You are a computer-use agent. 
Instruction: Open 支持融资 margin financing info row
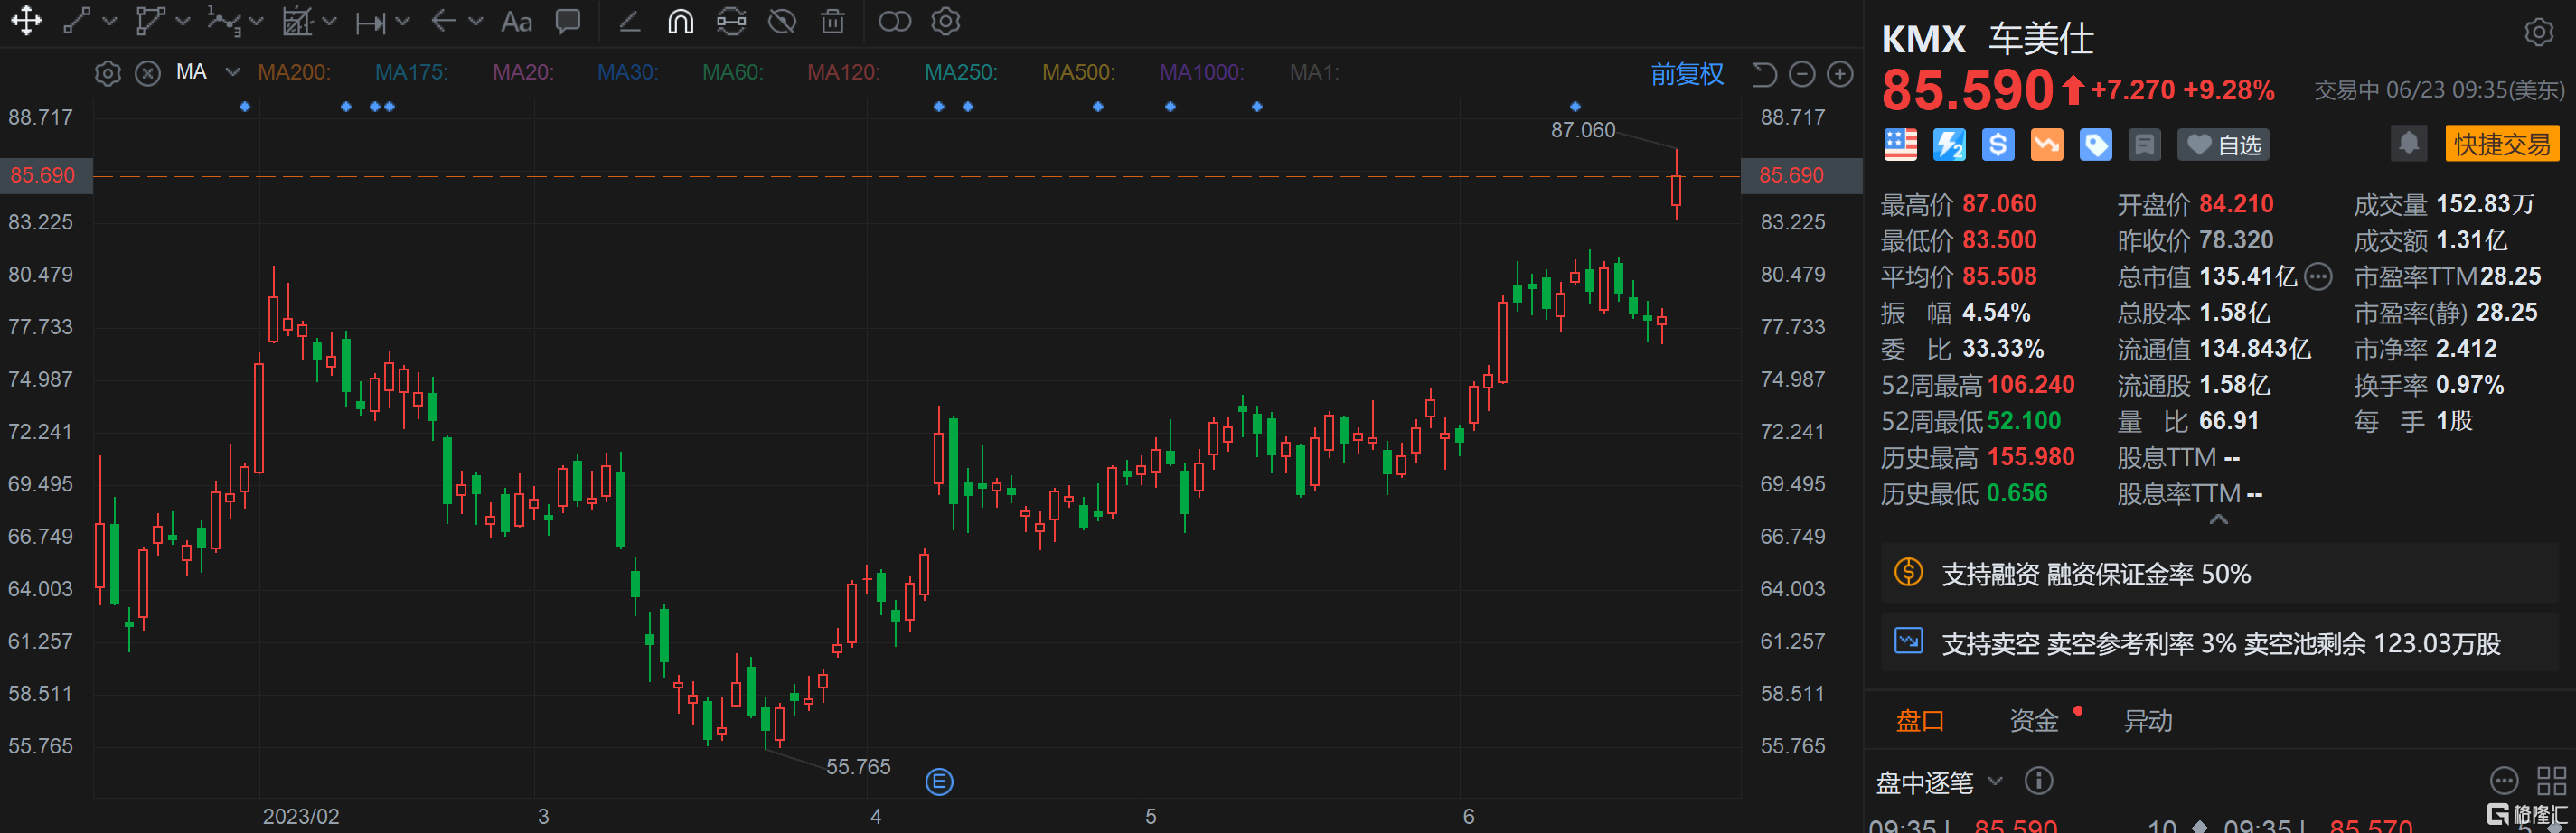pos(2219,574)
